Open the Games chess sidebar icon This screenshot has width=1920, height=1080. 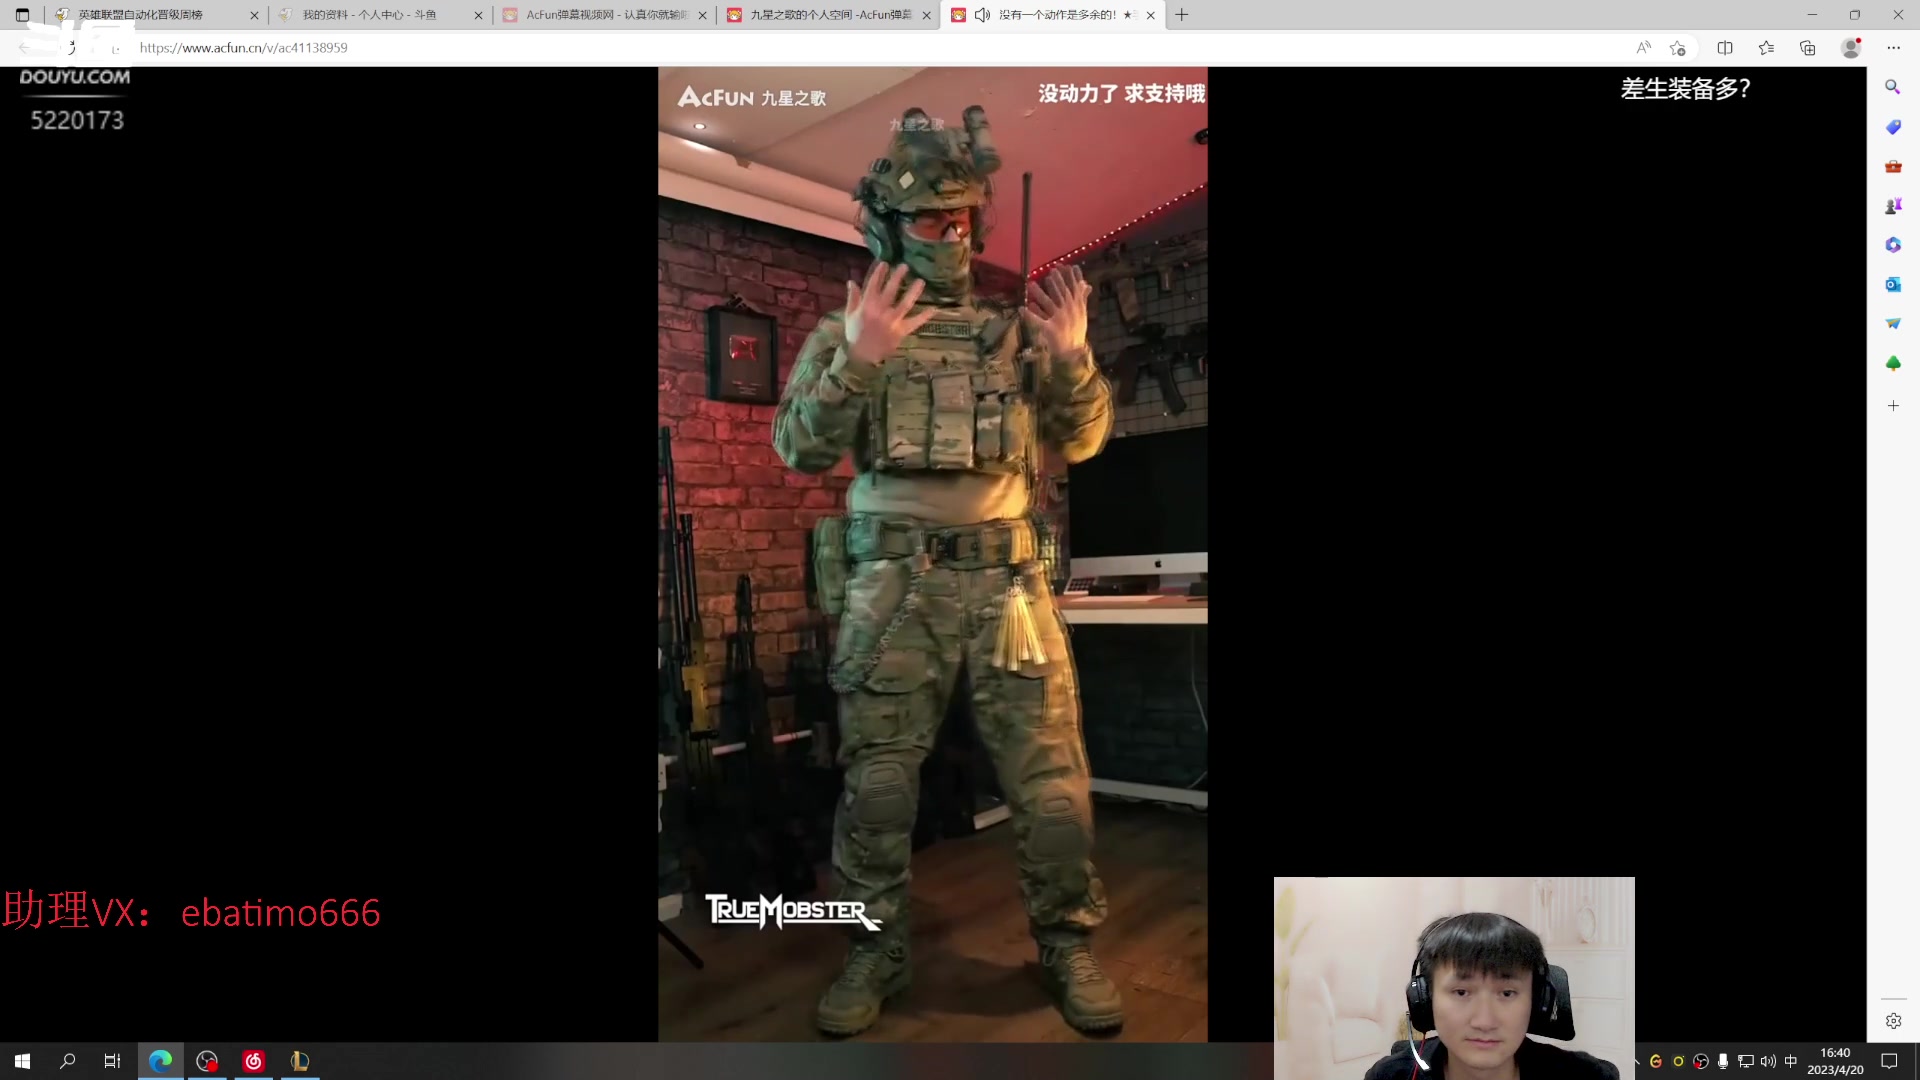click(x=1892, y=206)
